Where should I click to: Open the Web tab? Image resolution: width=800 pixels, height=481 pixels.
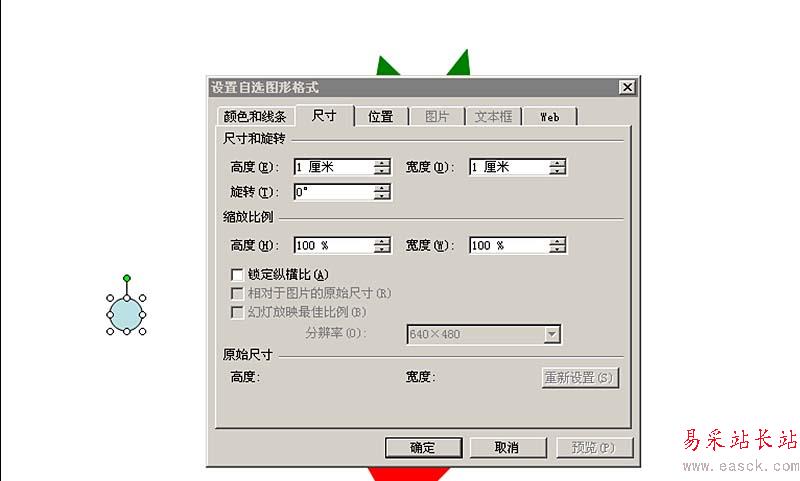(x=550, y=117)
